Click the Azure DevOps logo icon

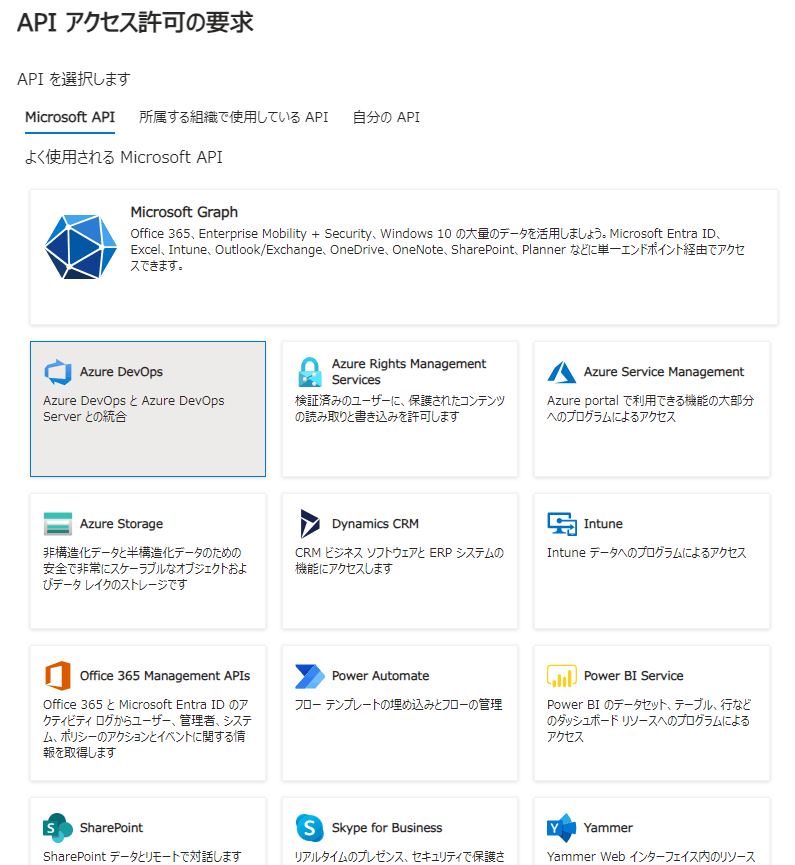coord(58,372)
